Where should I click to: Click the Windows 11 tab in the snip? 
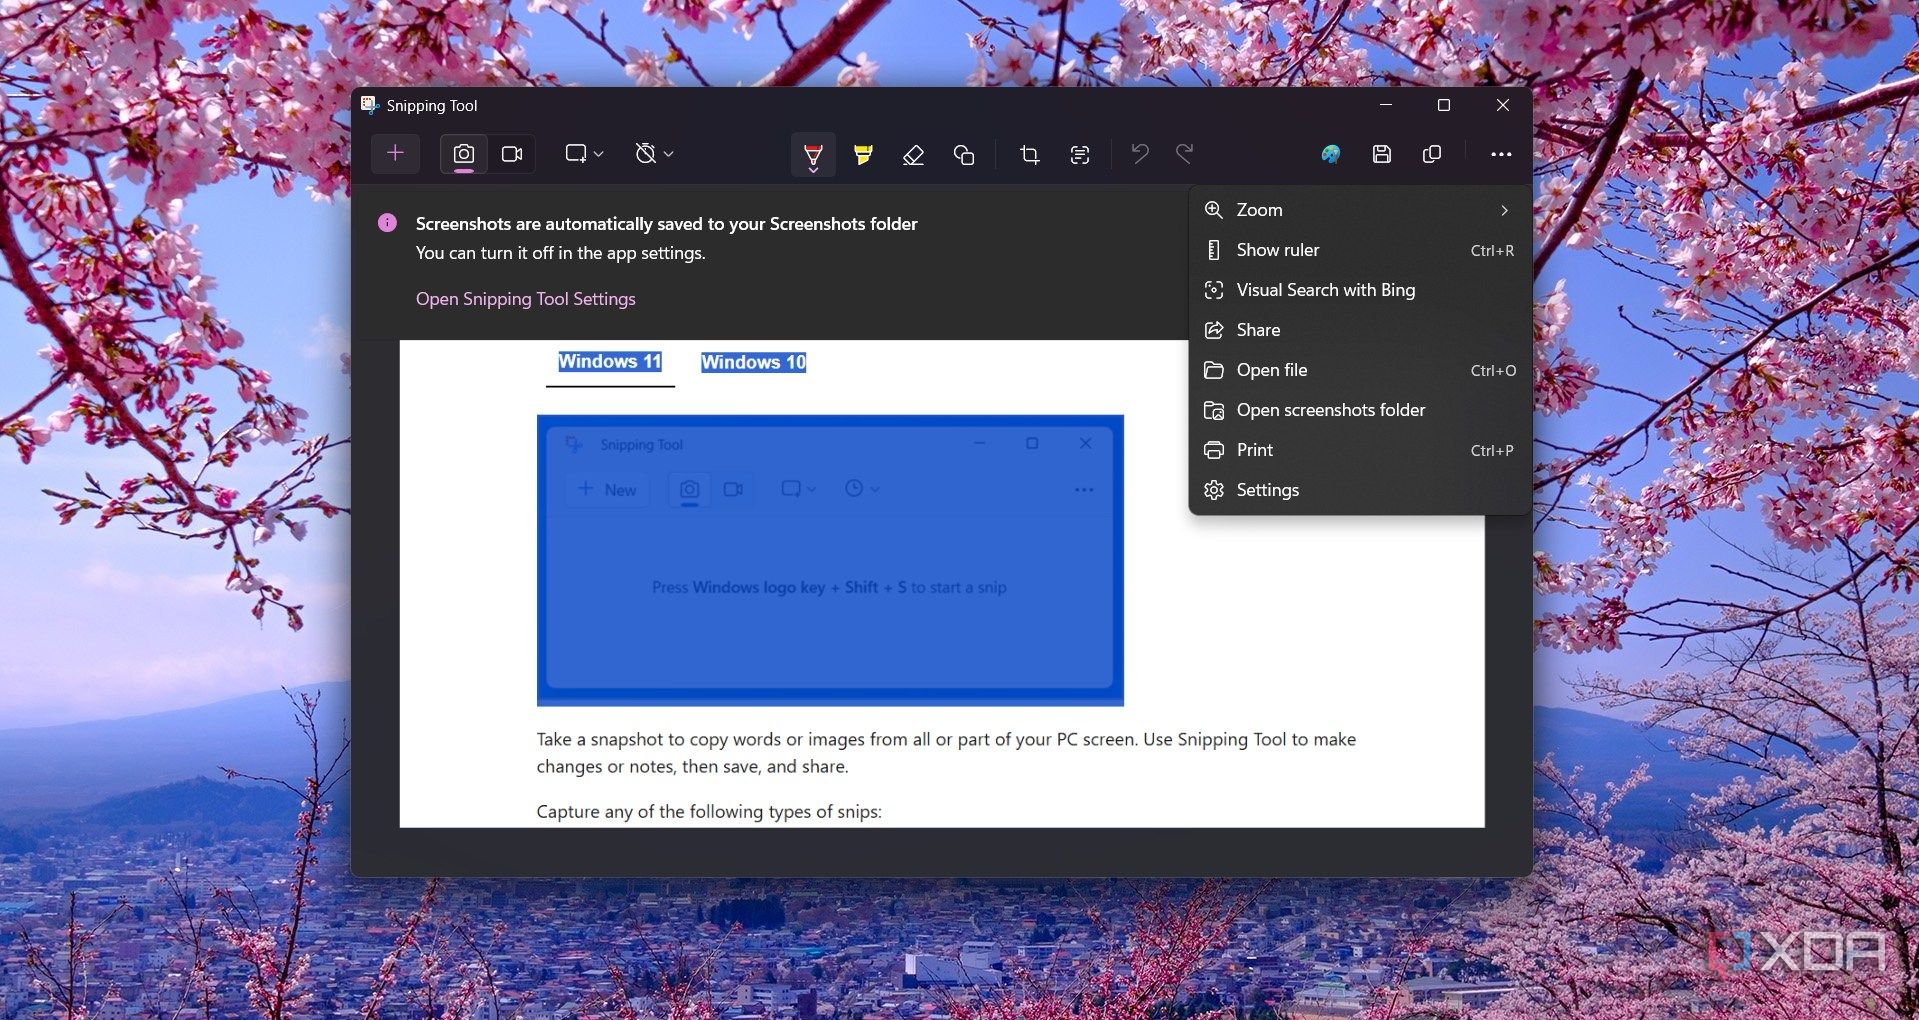click(610, 362)
